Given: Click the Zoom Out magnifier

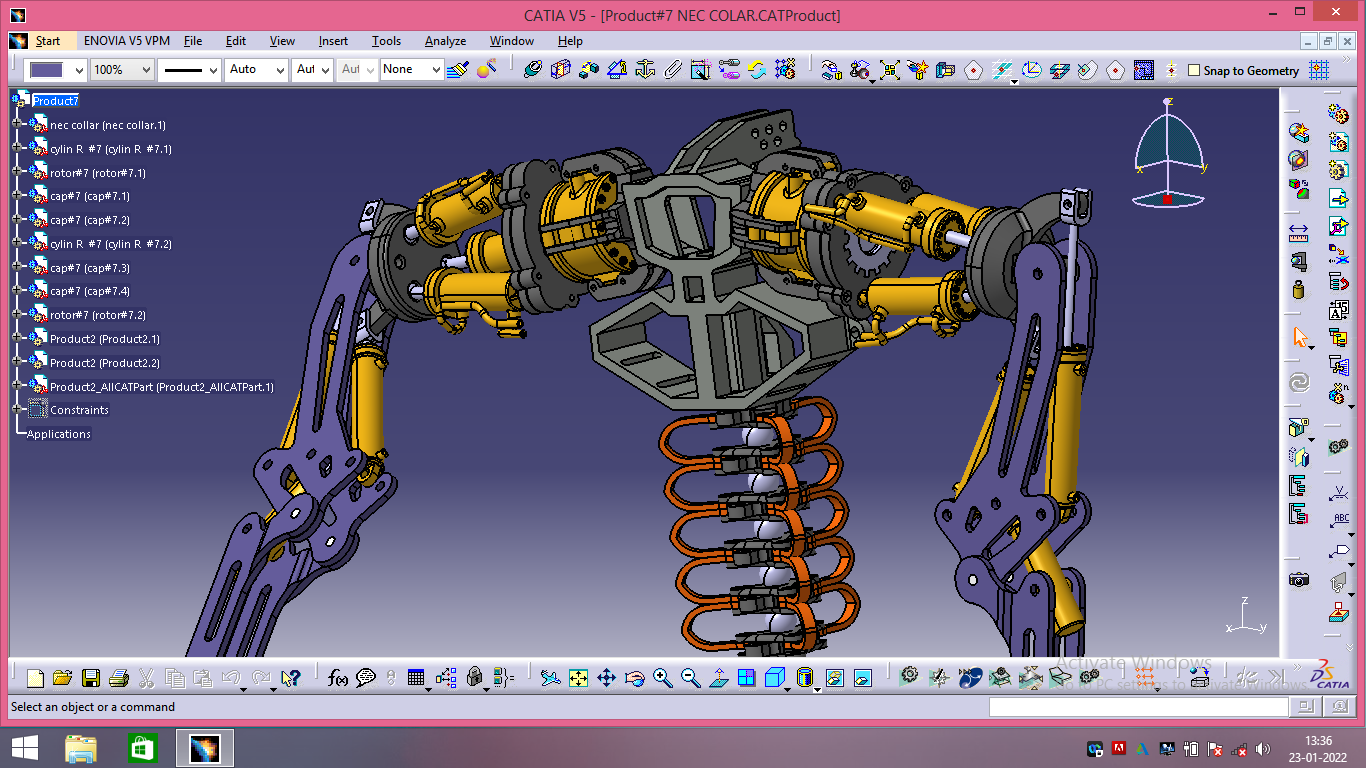Looking at the screenshot, I should click(x=690, y=678).
